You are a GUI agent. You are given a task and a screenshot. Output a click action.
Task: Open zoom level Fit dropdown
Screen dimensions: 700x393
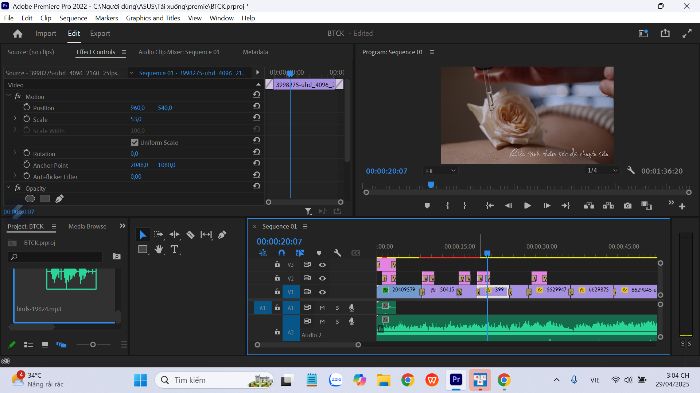pos(440,171)
